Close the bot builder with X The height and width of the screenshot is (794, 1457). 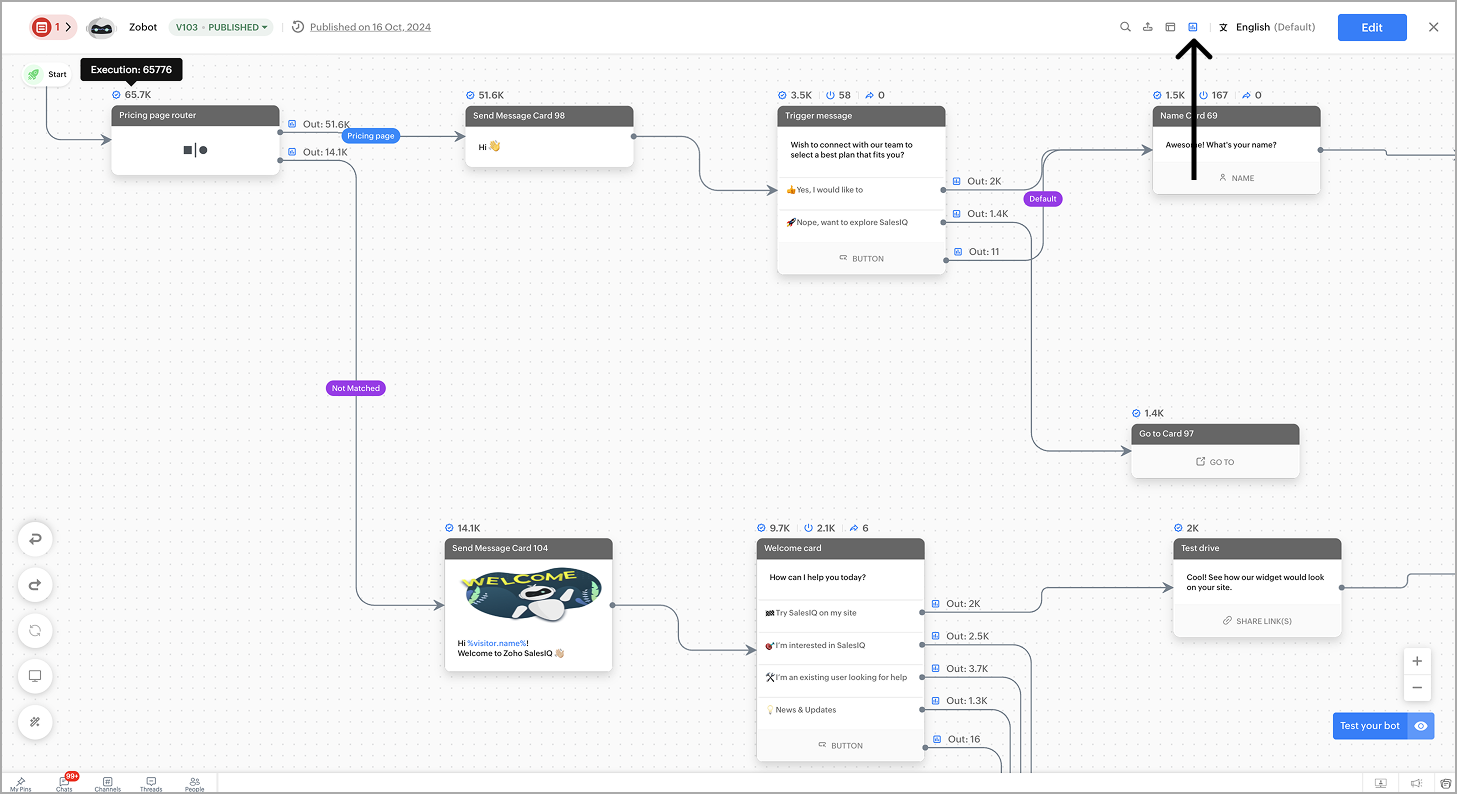tap(1434, 27)
